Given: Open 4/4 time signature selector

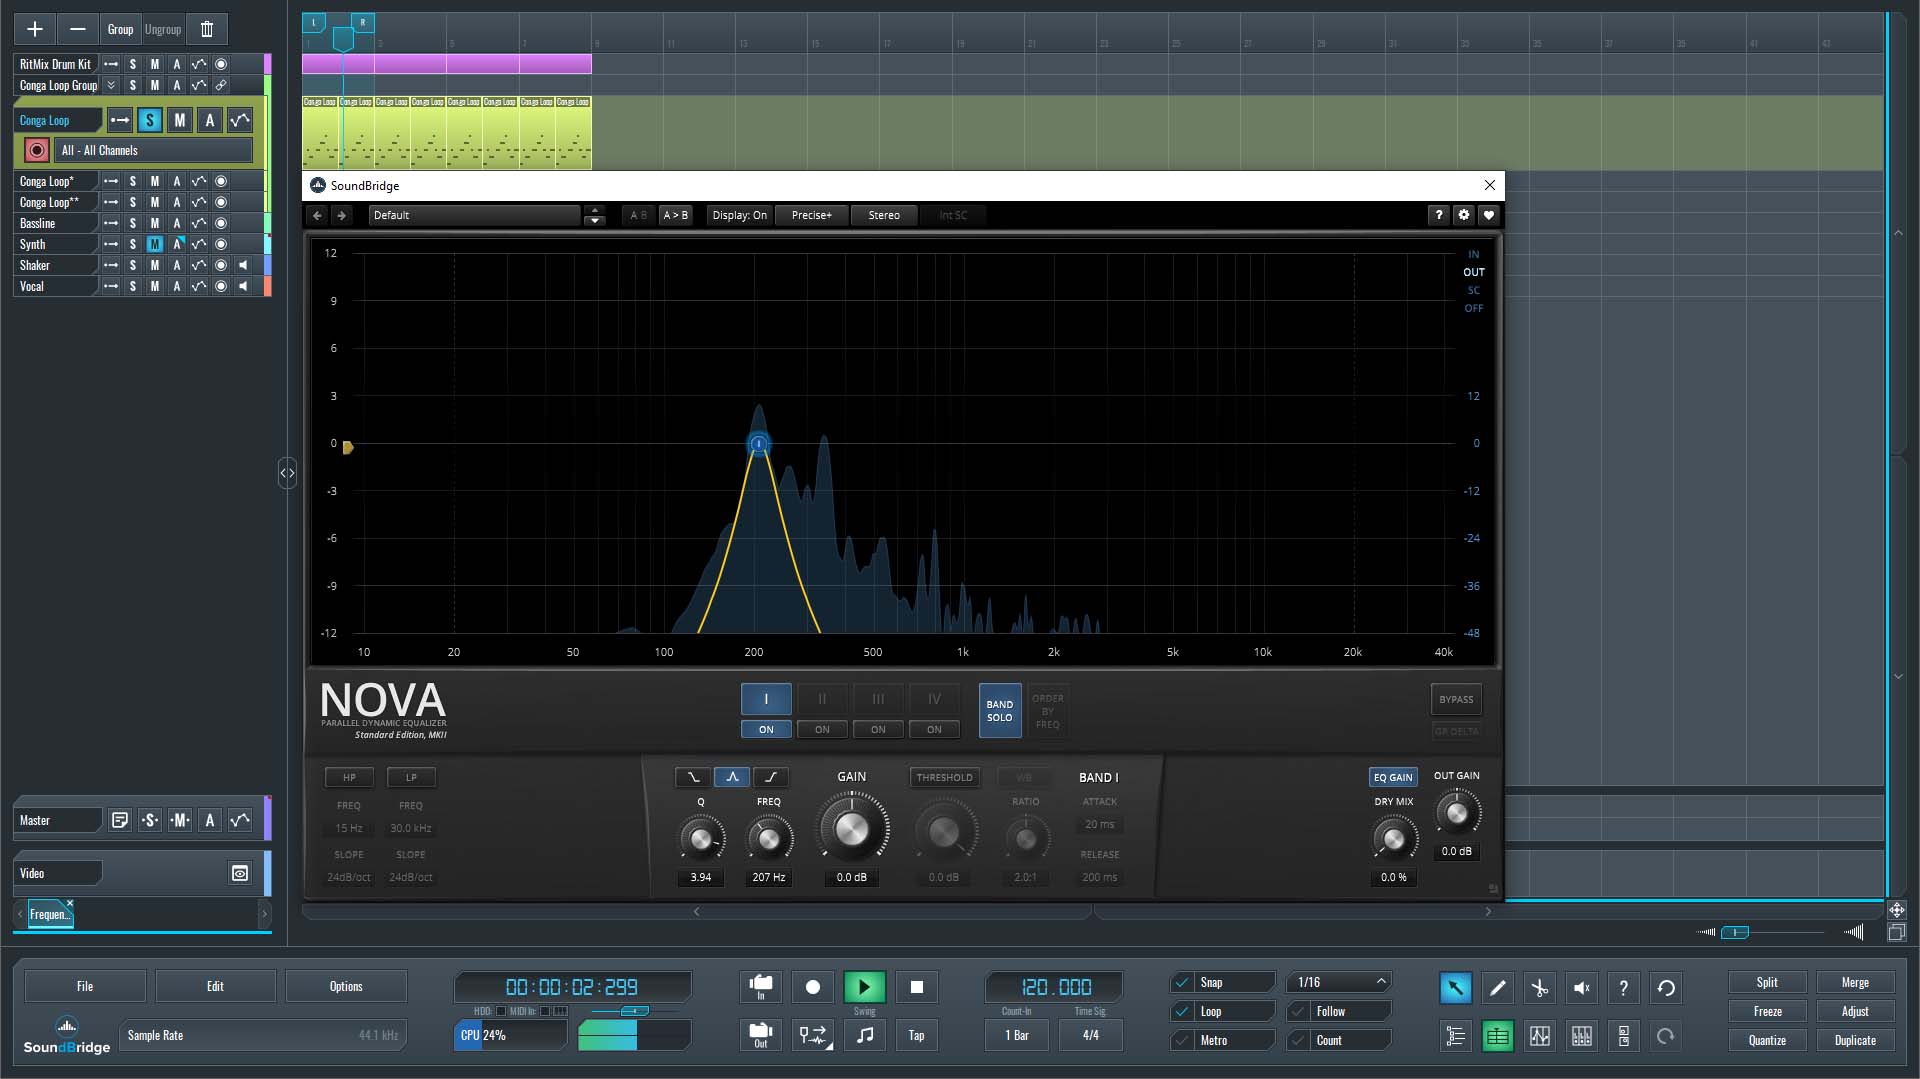Looking at the screenshot, I should [1091, 1036].
